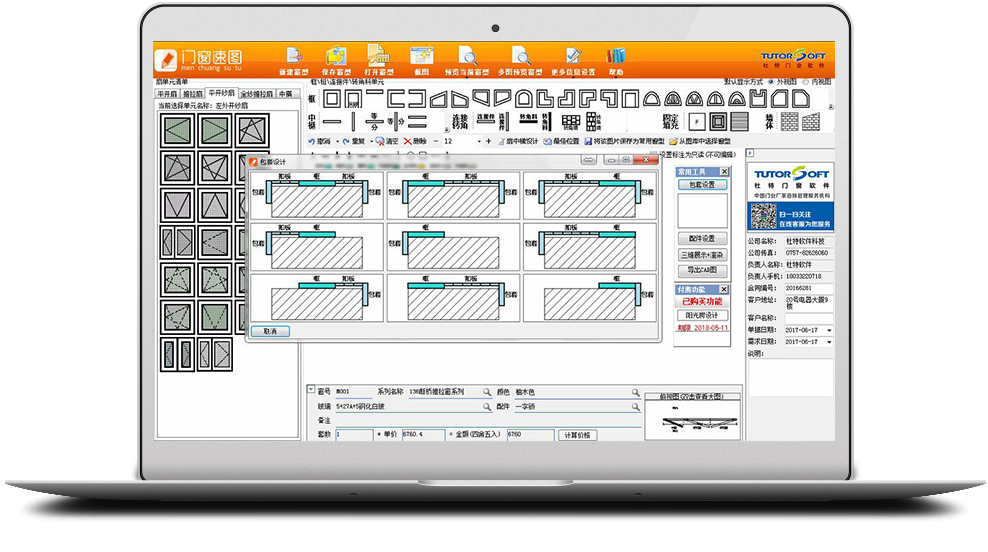
Task: Switch to the 平开扇 tab
Action: (167, 94)
